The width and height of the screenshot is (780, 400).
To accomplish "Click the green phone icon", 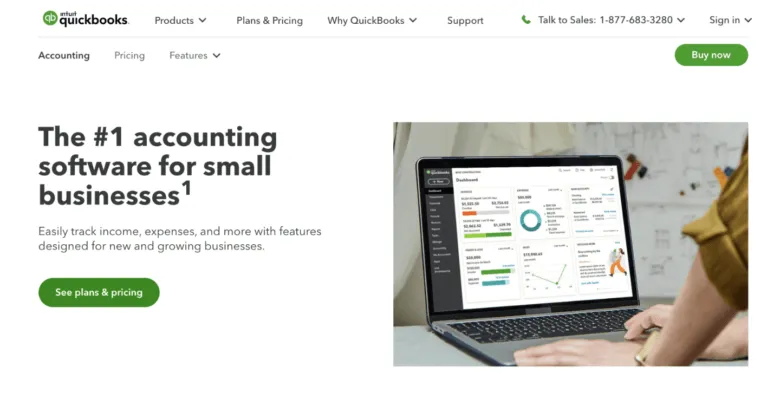I will tap(526, 20).
